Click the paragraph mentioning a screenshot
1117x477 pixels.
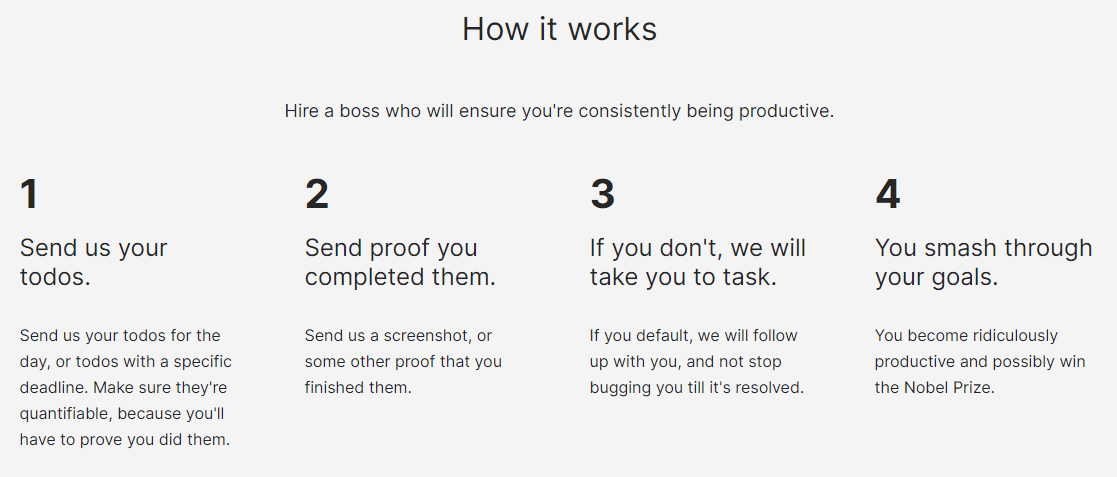point(403,362)
